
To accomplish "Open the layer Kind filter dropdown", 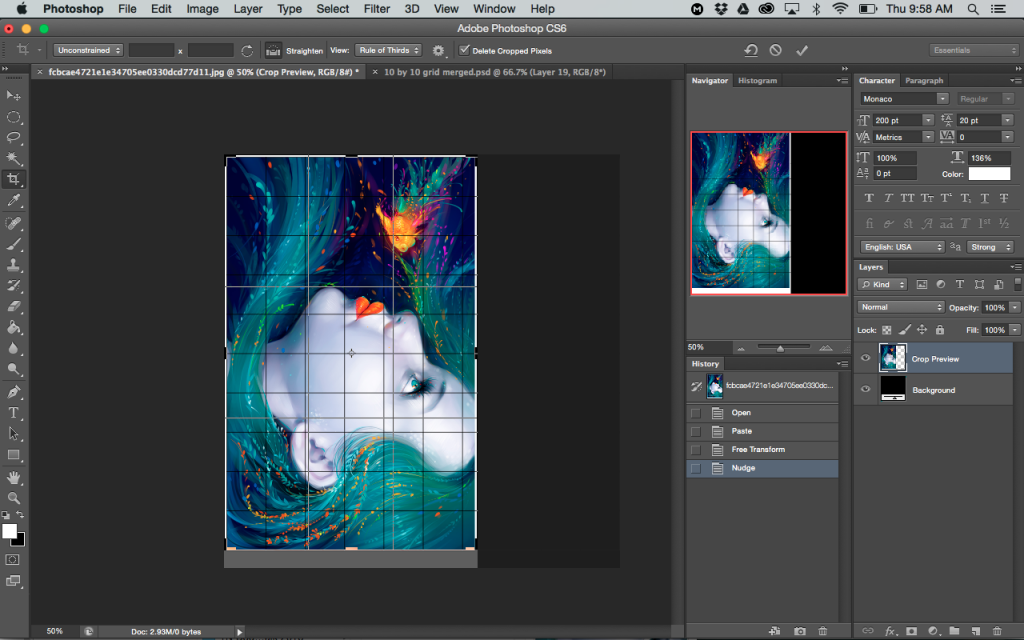I will click(x=882, y=284).
